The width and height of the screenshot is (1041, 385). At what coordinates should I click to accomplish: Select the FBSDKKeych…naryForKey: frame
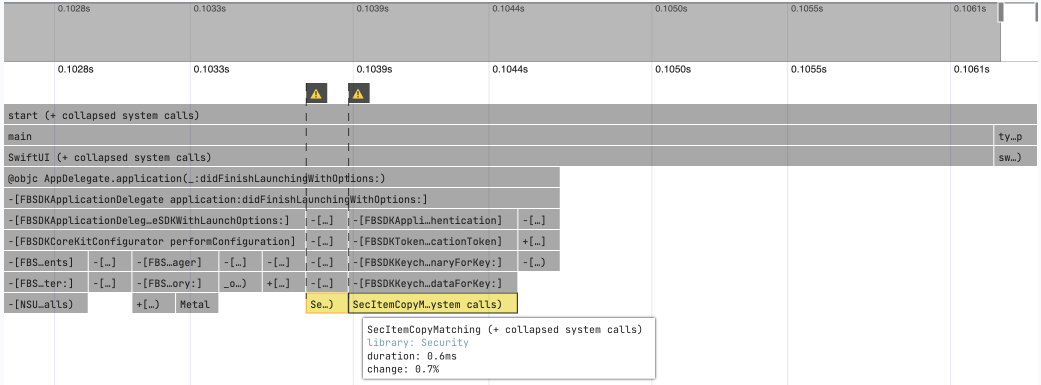click(x=433, y=262)
